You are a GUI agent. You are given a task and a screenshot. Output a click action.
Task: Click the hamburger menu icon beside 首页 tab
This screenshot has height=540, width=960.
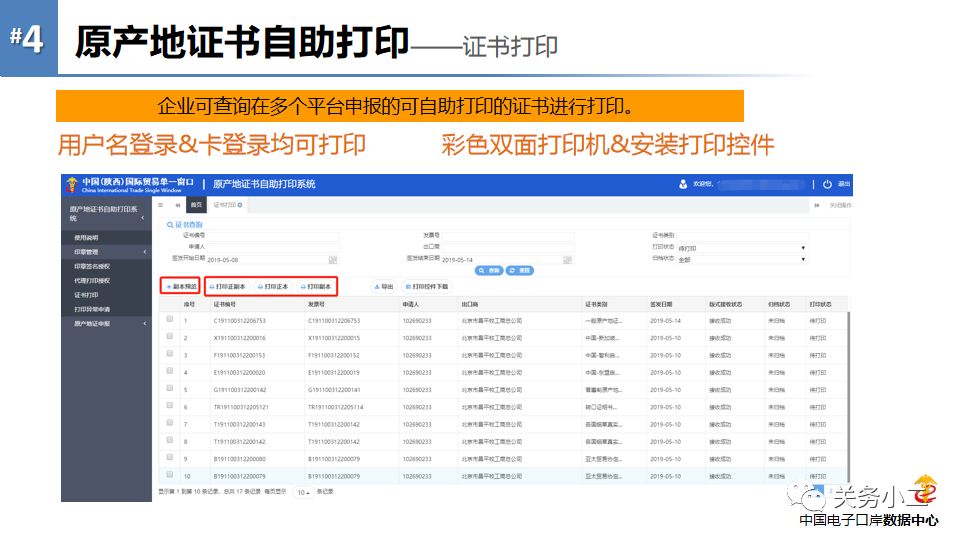[161, 205]
